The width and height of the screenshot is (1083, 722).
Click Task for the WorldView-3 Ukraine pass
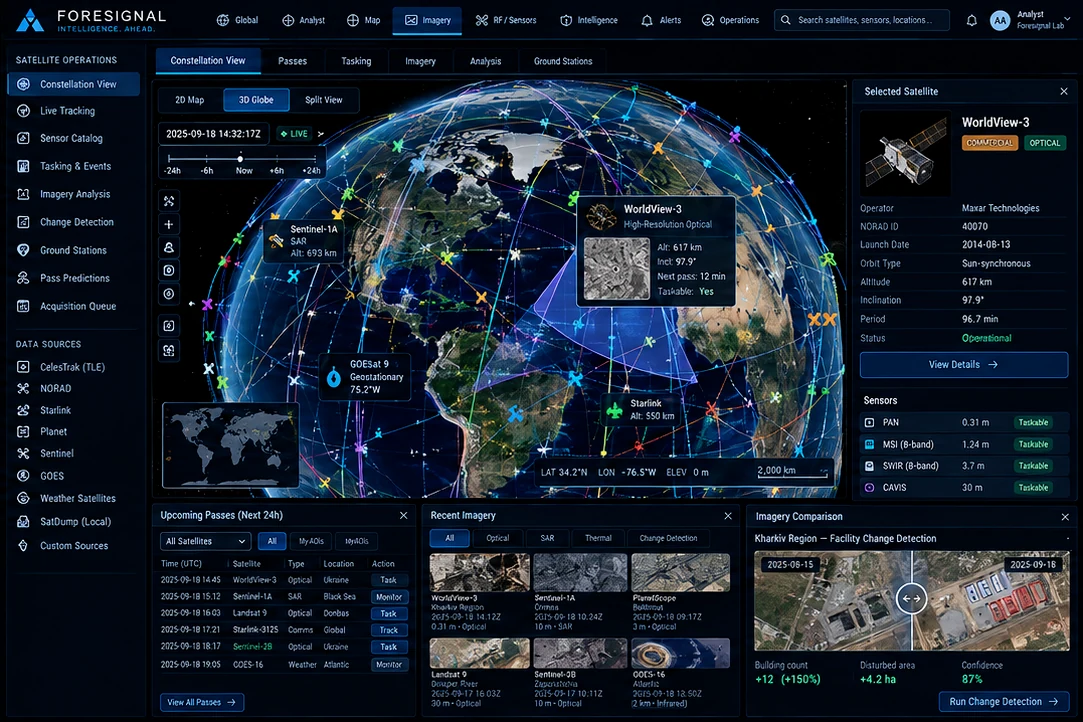coord(389,580)
